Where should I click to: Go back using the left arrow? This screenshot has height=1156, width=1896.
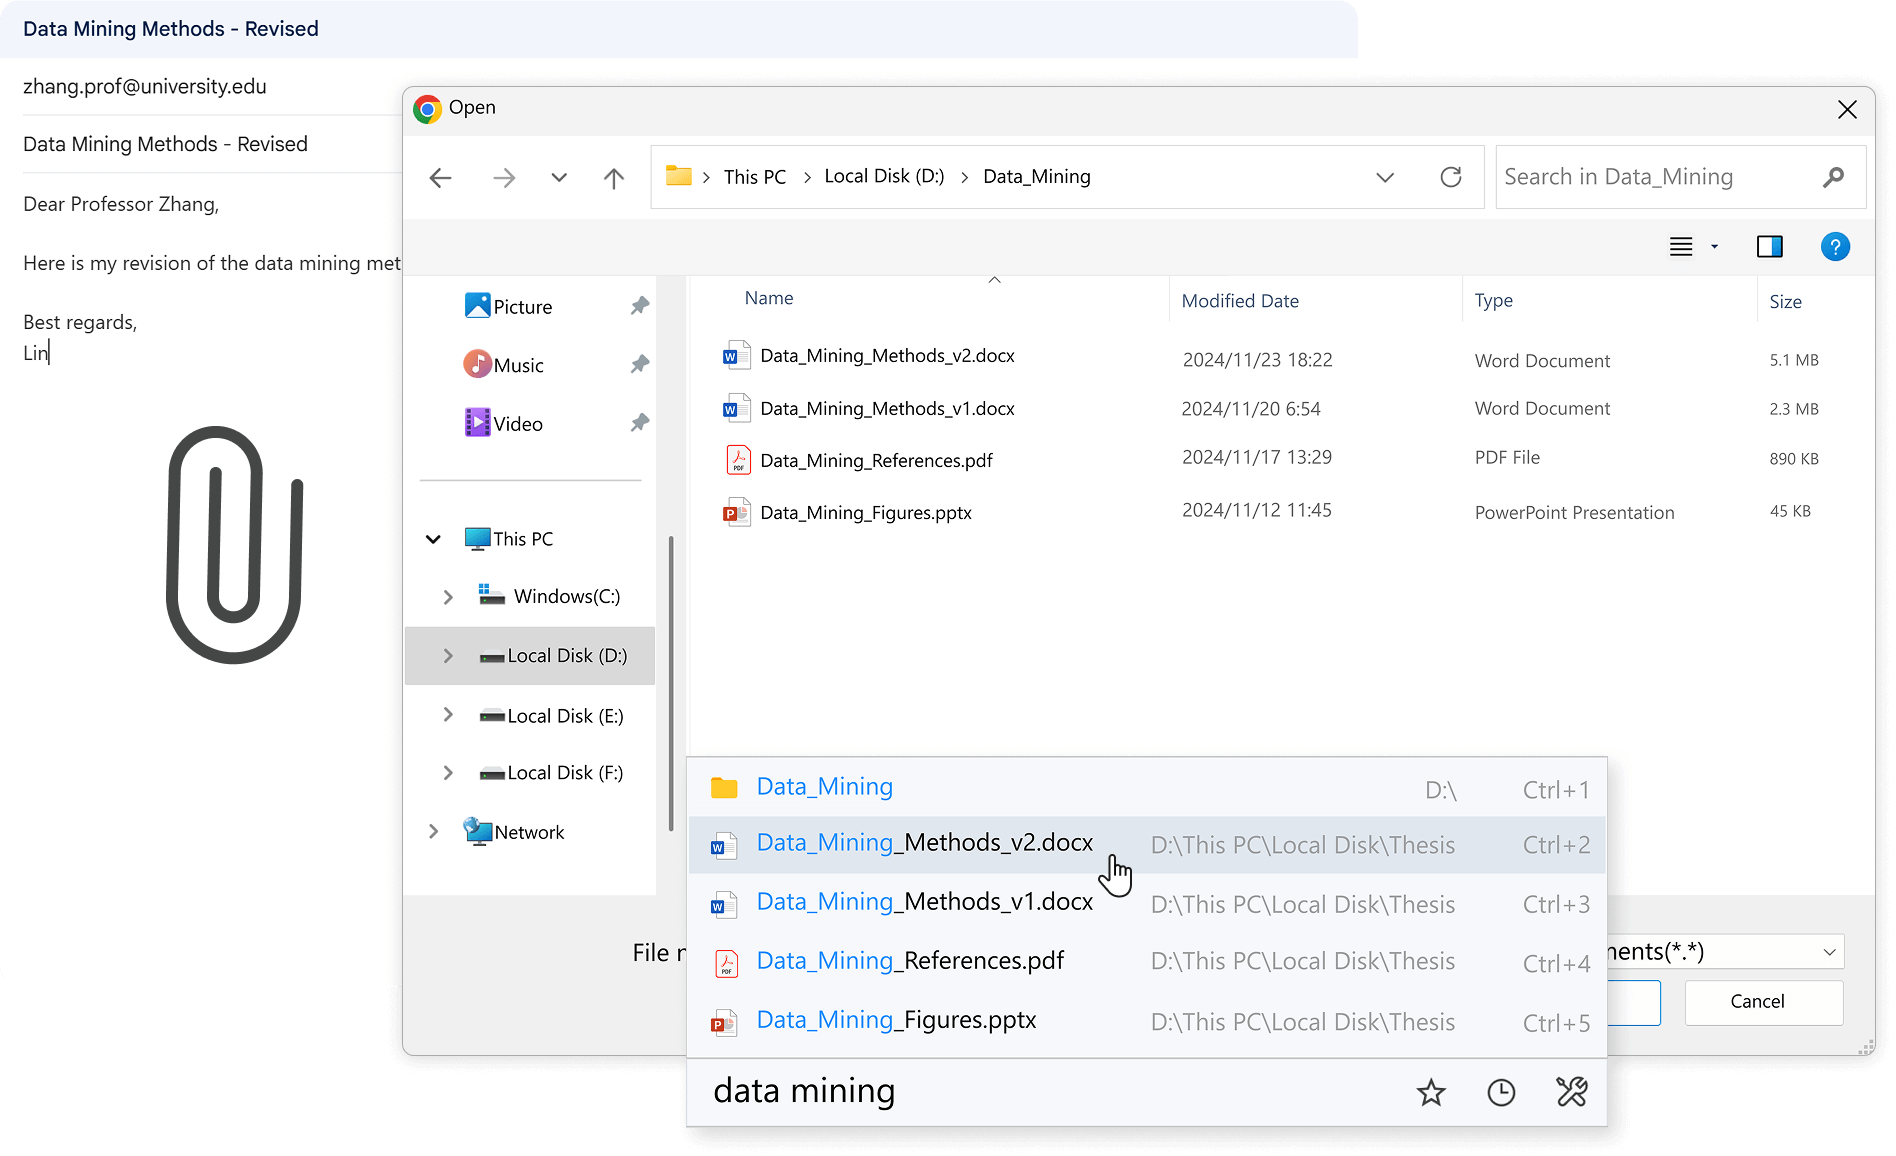(x=441, y=178)
